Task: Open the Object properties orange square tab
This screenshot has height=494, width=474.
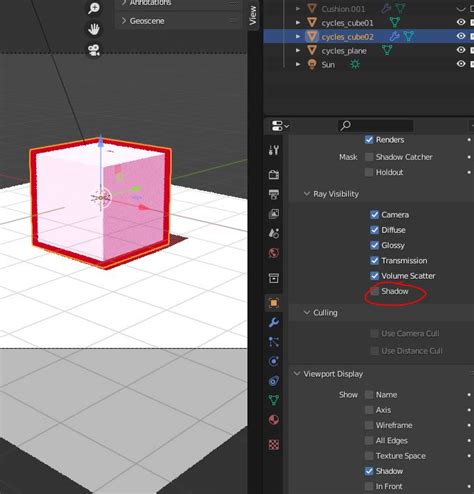Action: 274,303
